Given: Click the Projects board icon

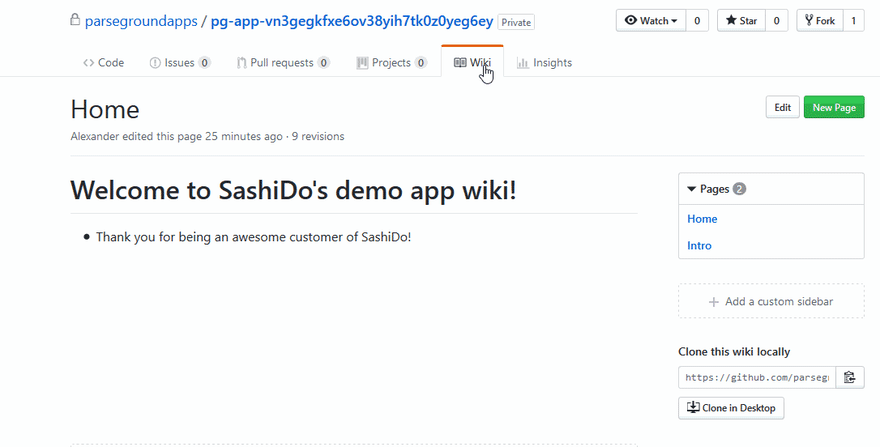Looking at the screenshot, I should point(362,63).
